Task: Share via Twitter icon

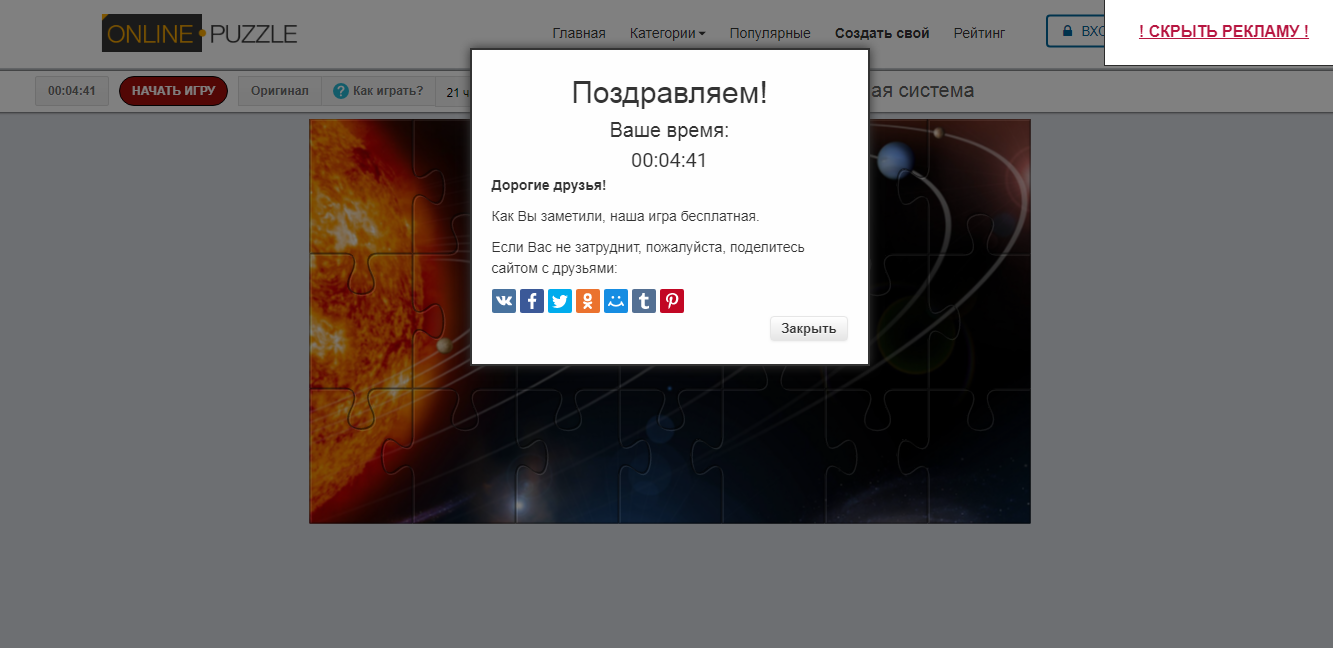Action: (560, 301)
